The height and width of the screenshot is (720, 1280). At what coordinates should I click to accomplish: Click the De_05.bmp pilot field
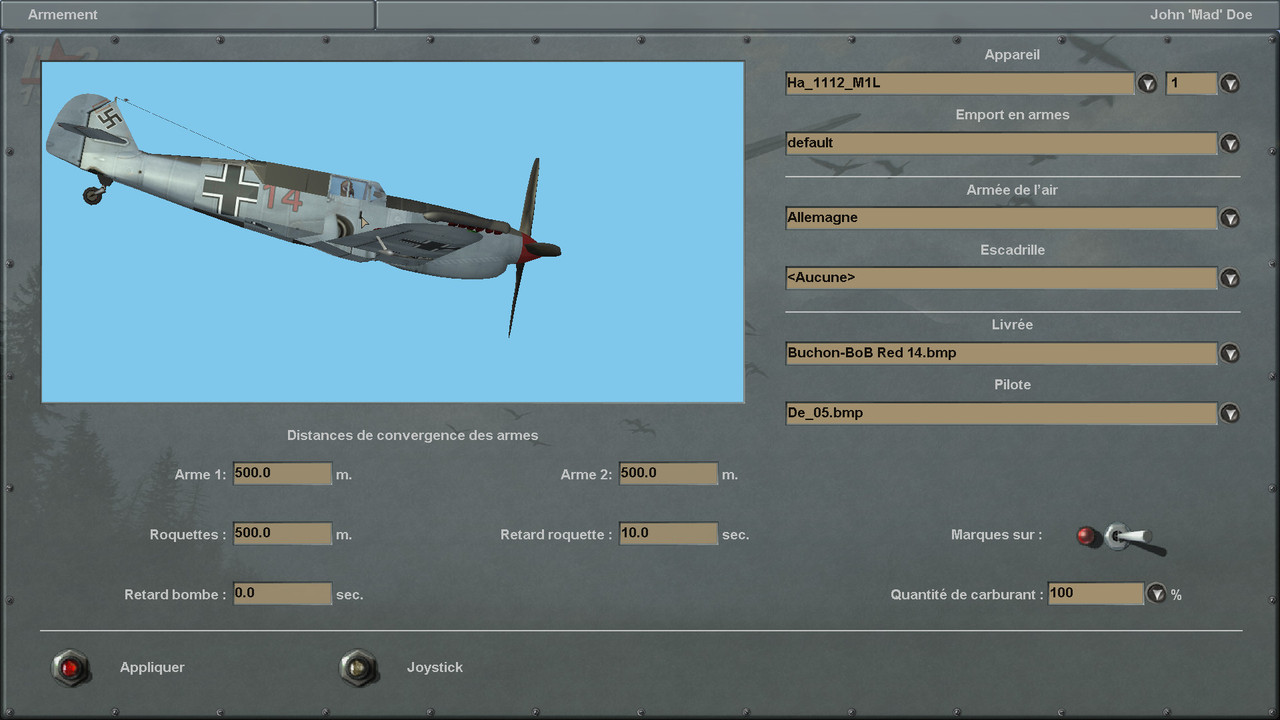click(1001, 413)
